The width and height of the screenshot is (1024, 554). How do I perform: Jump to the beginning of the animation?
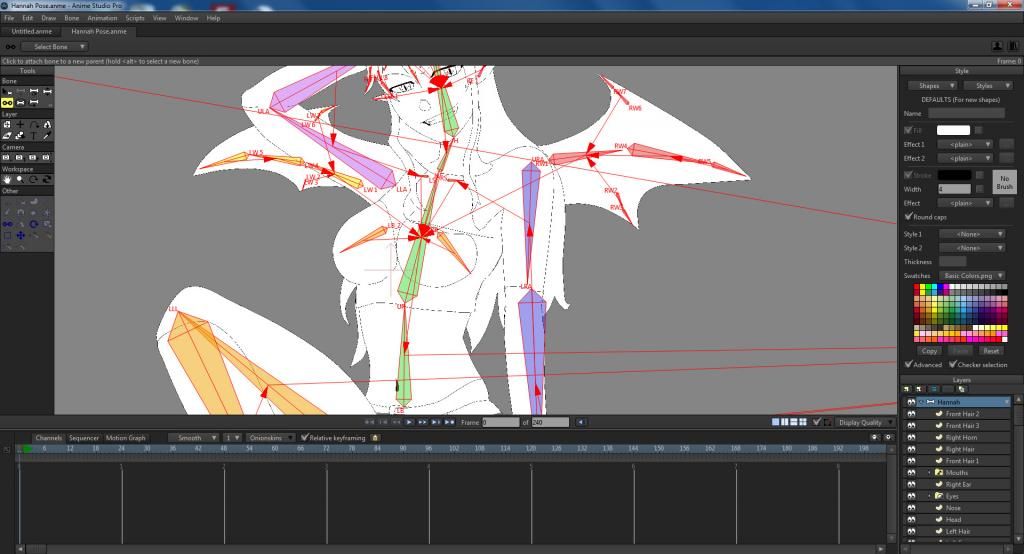369,422
